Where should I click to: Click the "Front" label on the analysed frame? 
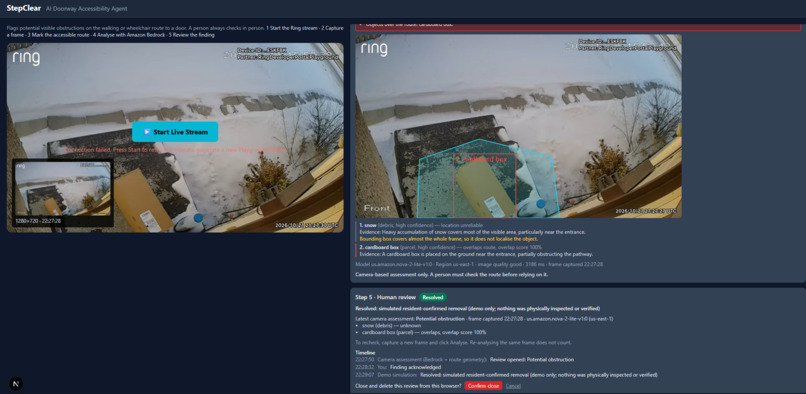[x=376, y=208]
